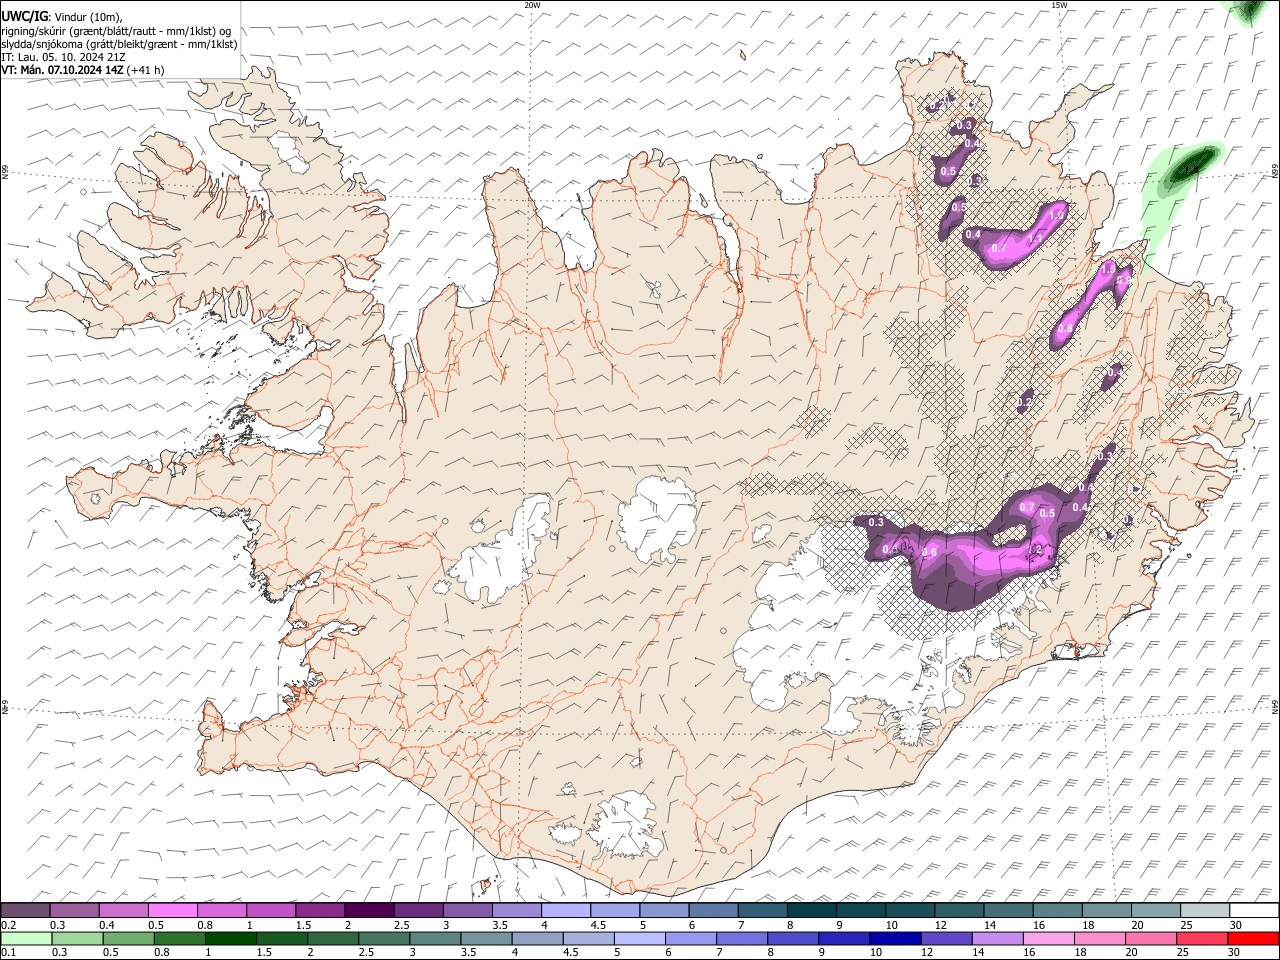Click the initial time 'IT: Lau. 05. 10. 2024 21Z'

(63, 57)
